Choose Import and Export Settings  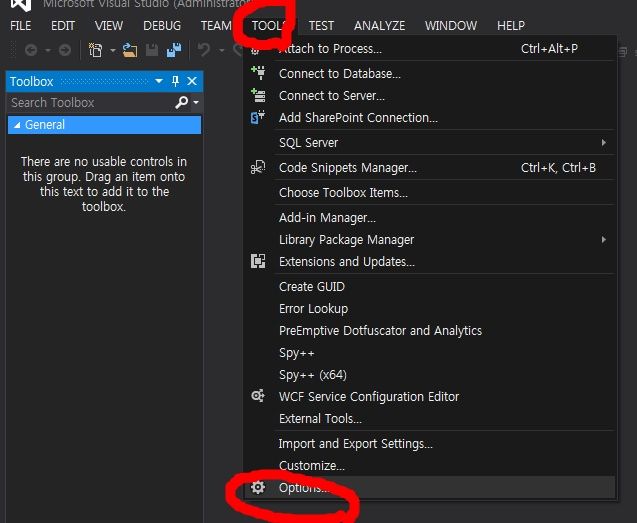431,444
